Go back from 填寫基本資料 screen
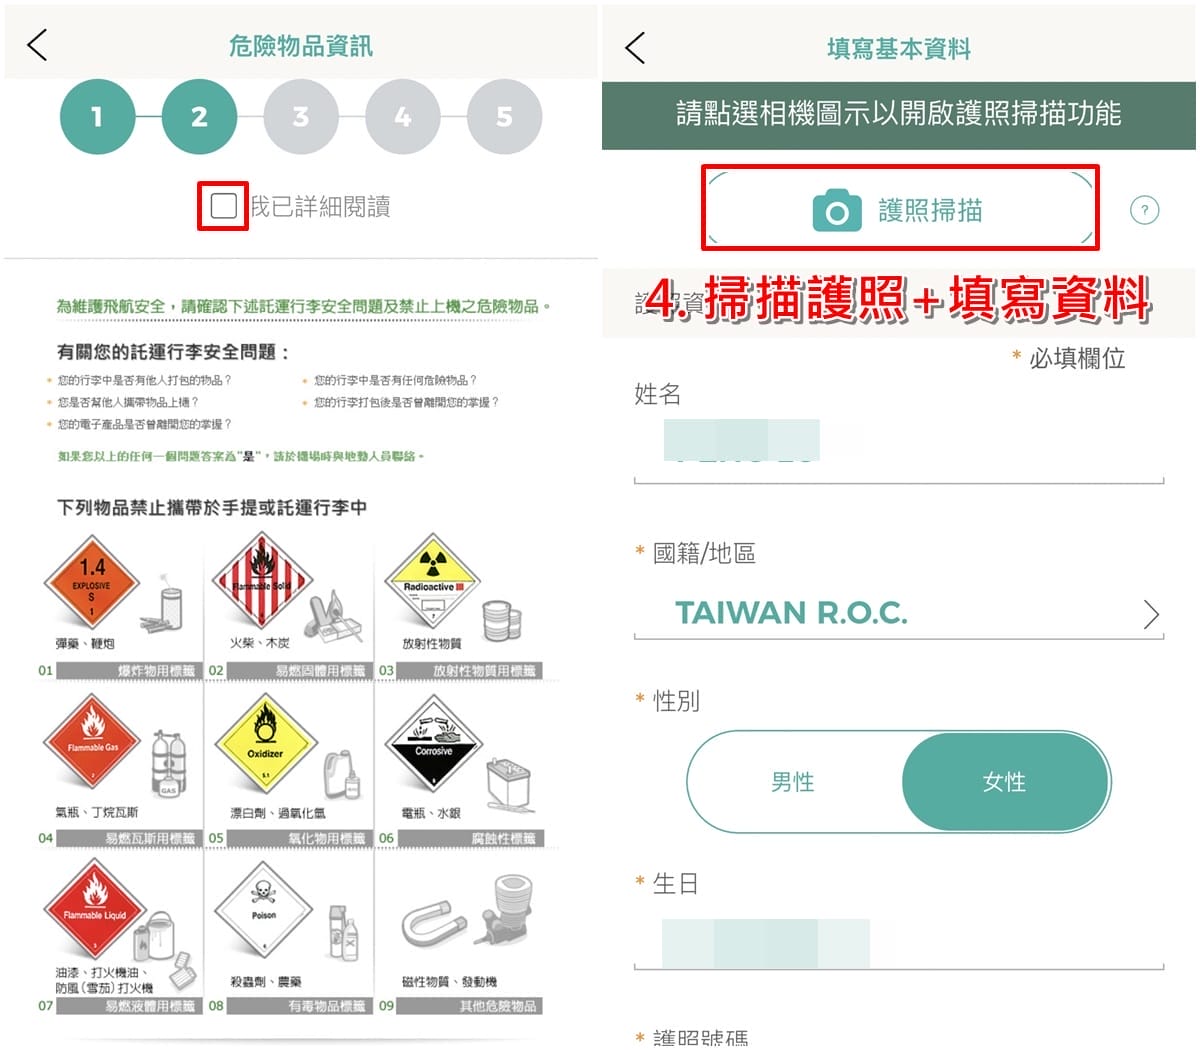The width and height of the screenshot is (1200, 1050). coord(635,47)
